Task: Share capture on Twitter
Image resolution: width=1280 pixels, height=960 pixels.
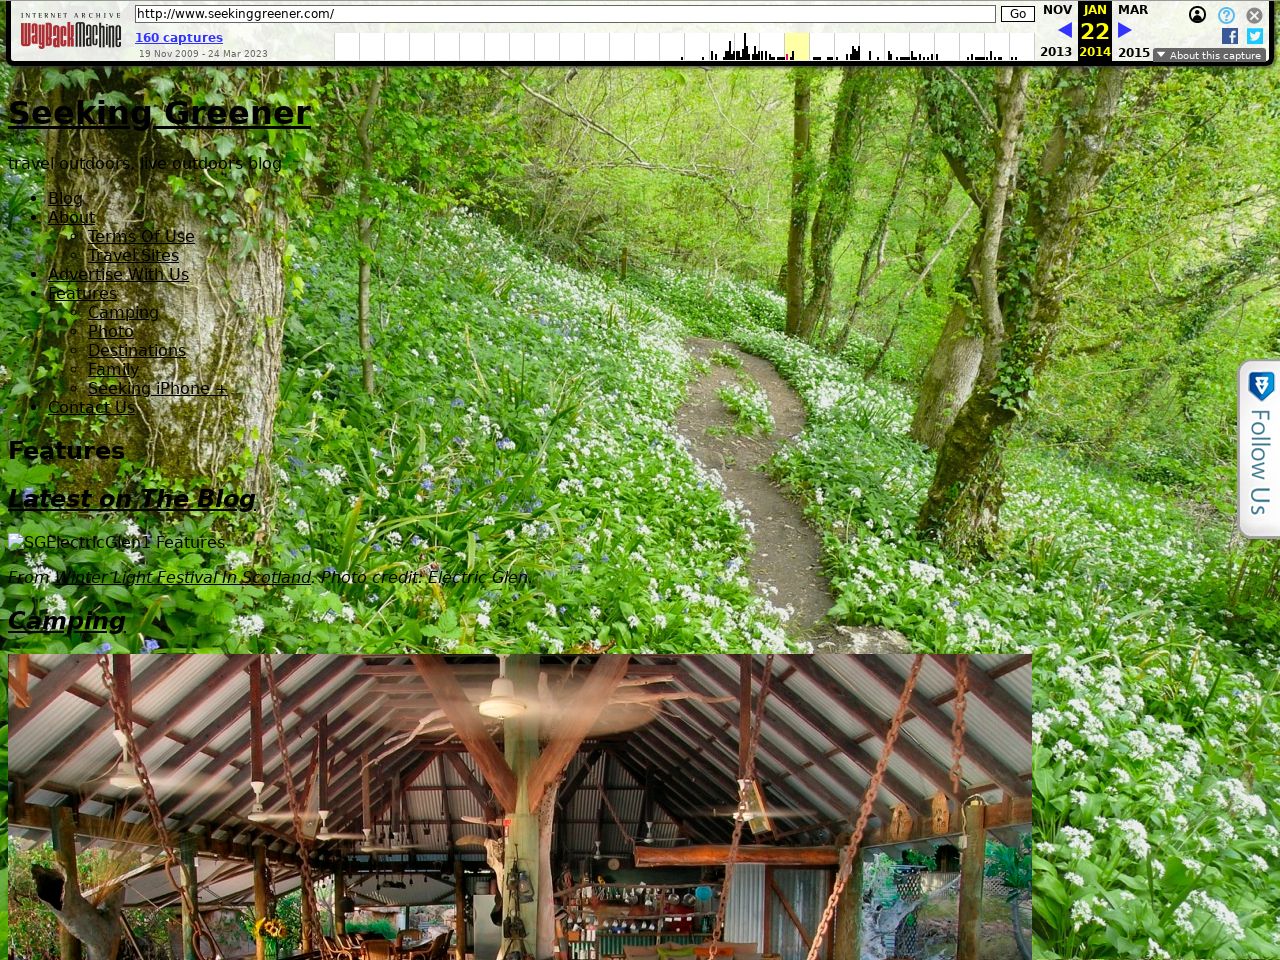Action: [1255, 36]
